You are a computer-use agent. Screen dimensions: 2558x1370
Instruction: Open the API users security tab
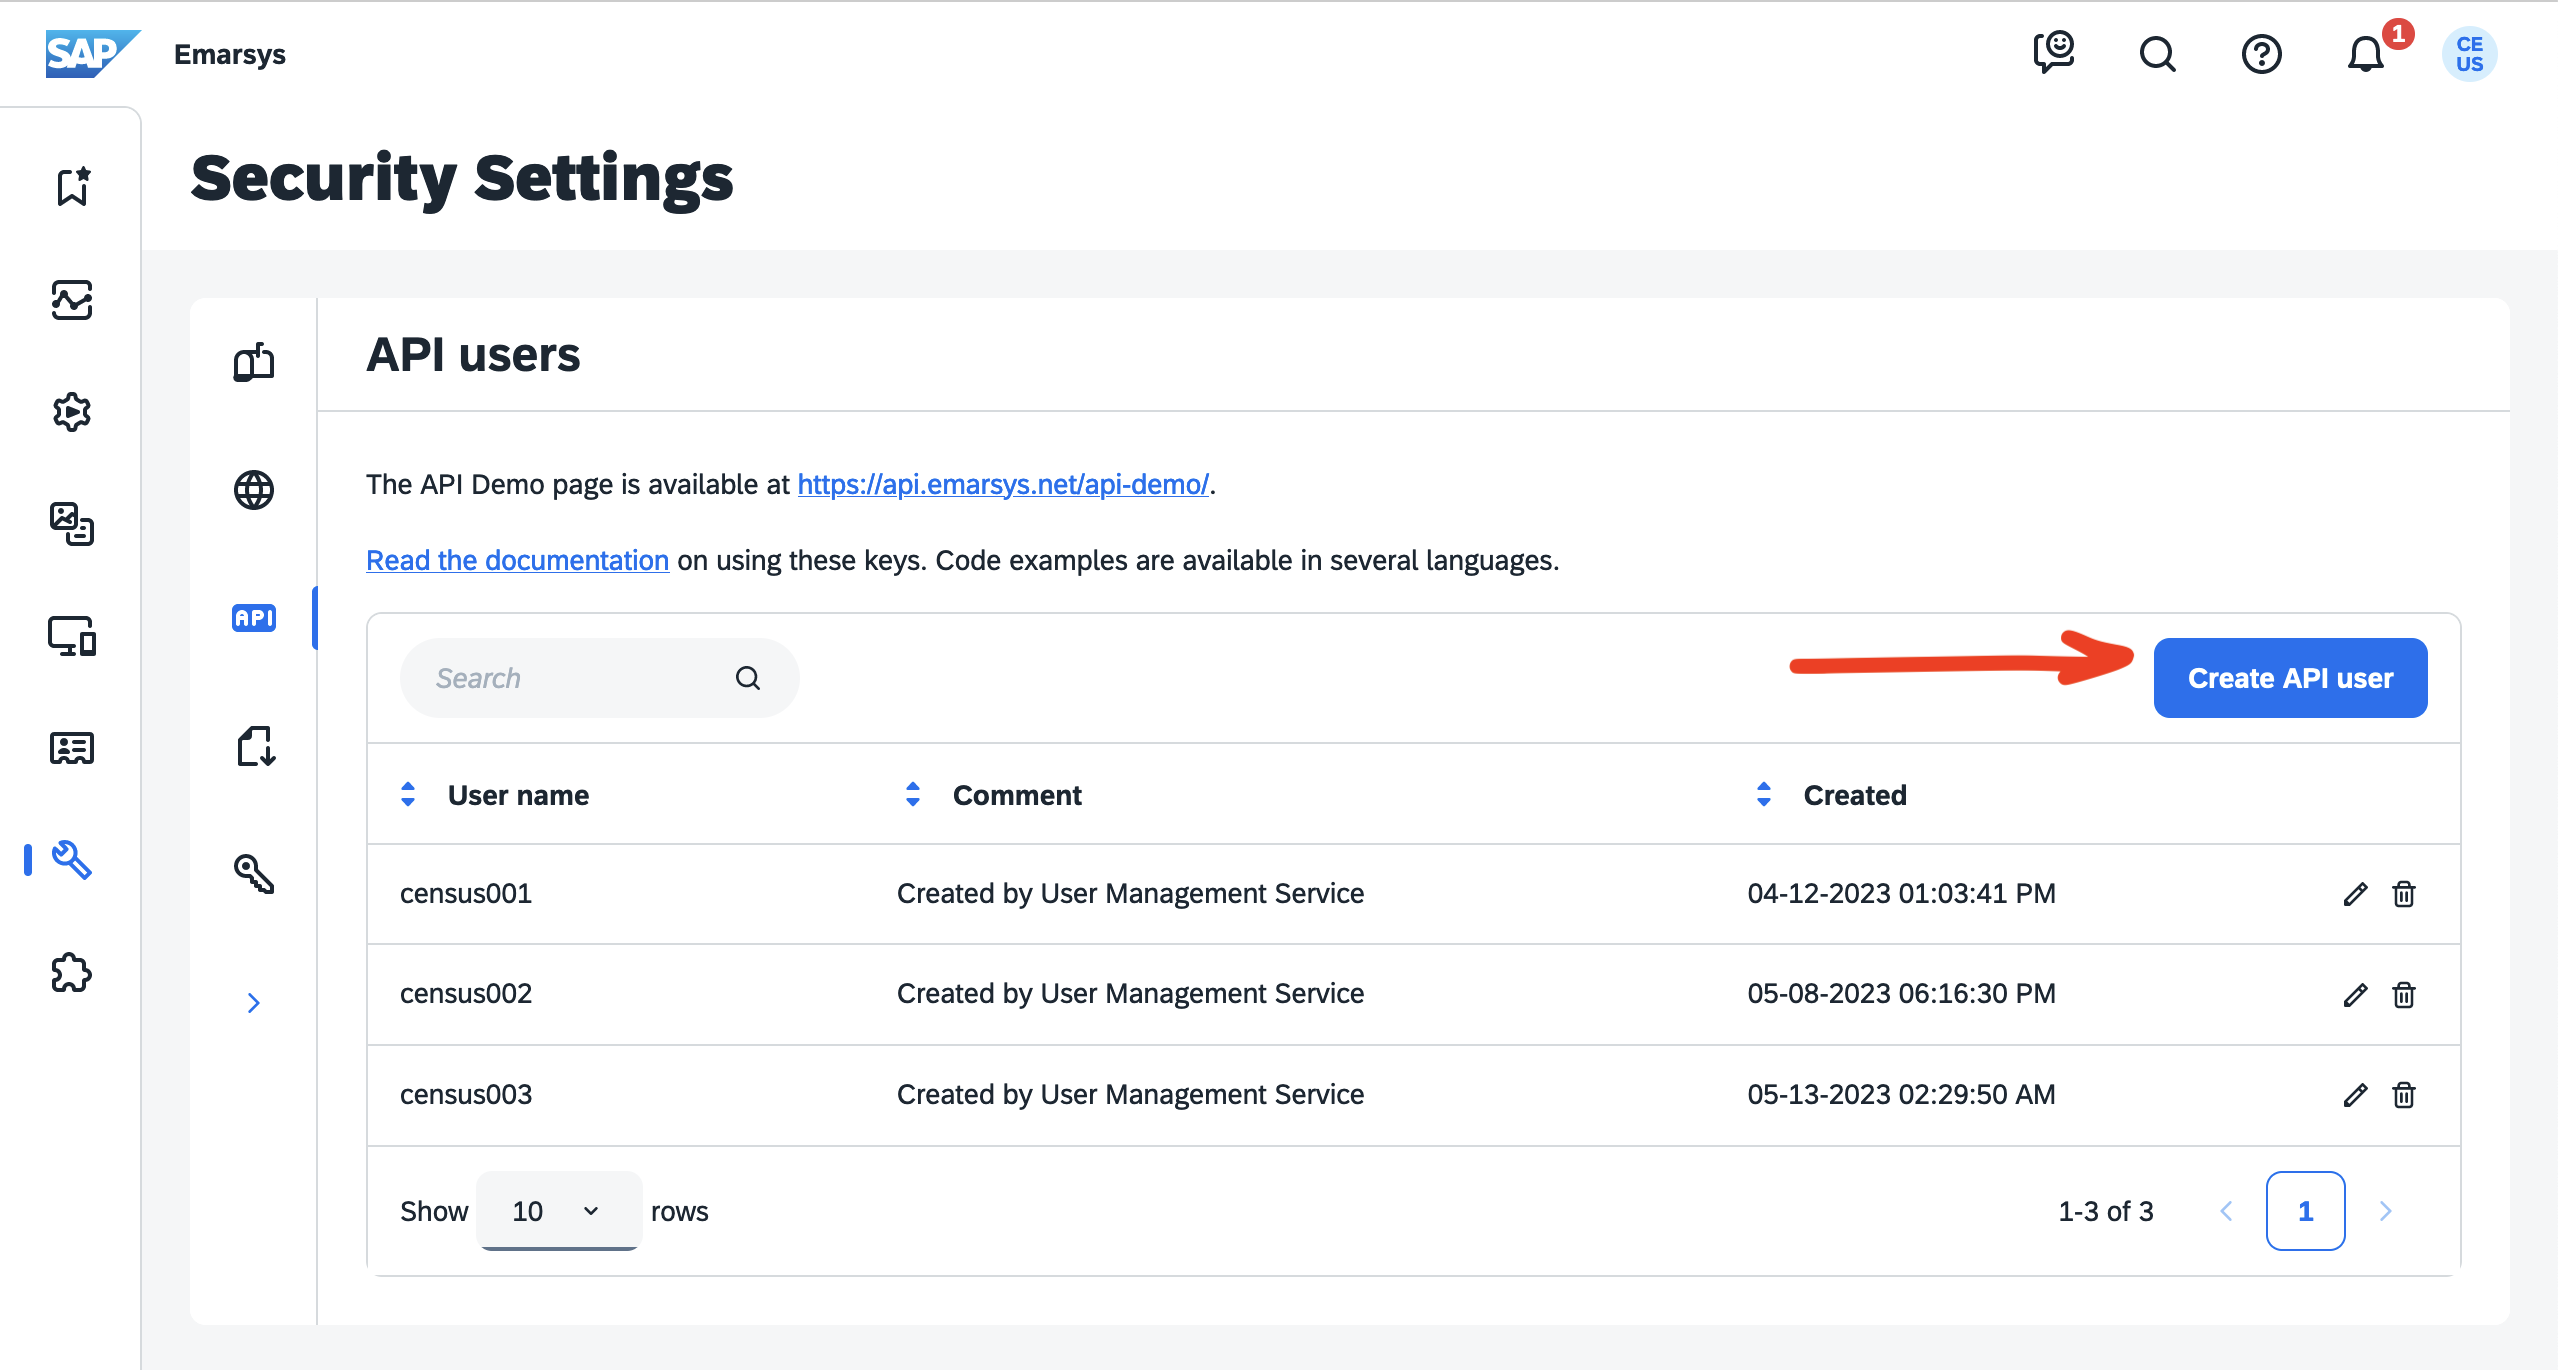(254, 618)
